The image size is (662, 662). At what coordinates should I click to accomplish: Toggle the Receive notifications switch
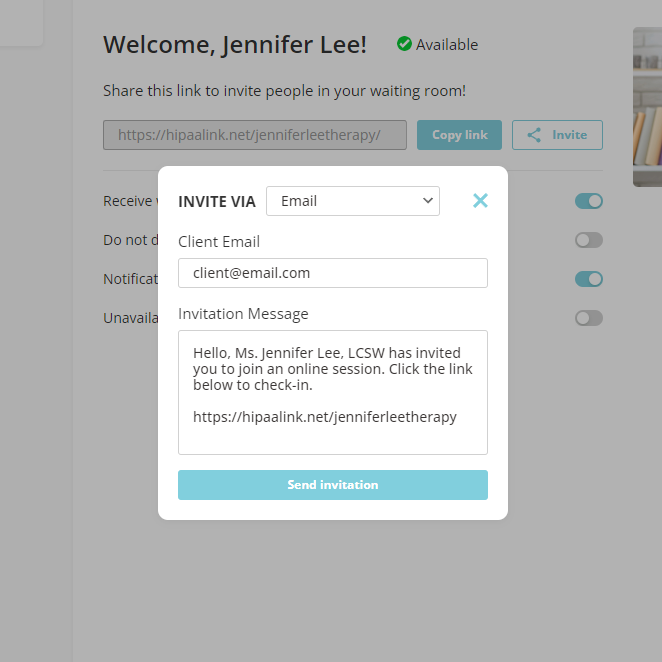[x=589, y=201]
